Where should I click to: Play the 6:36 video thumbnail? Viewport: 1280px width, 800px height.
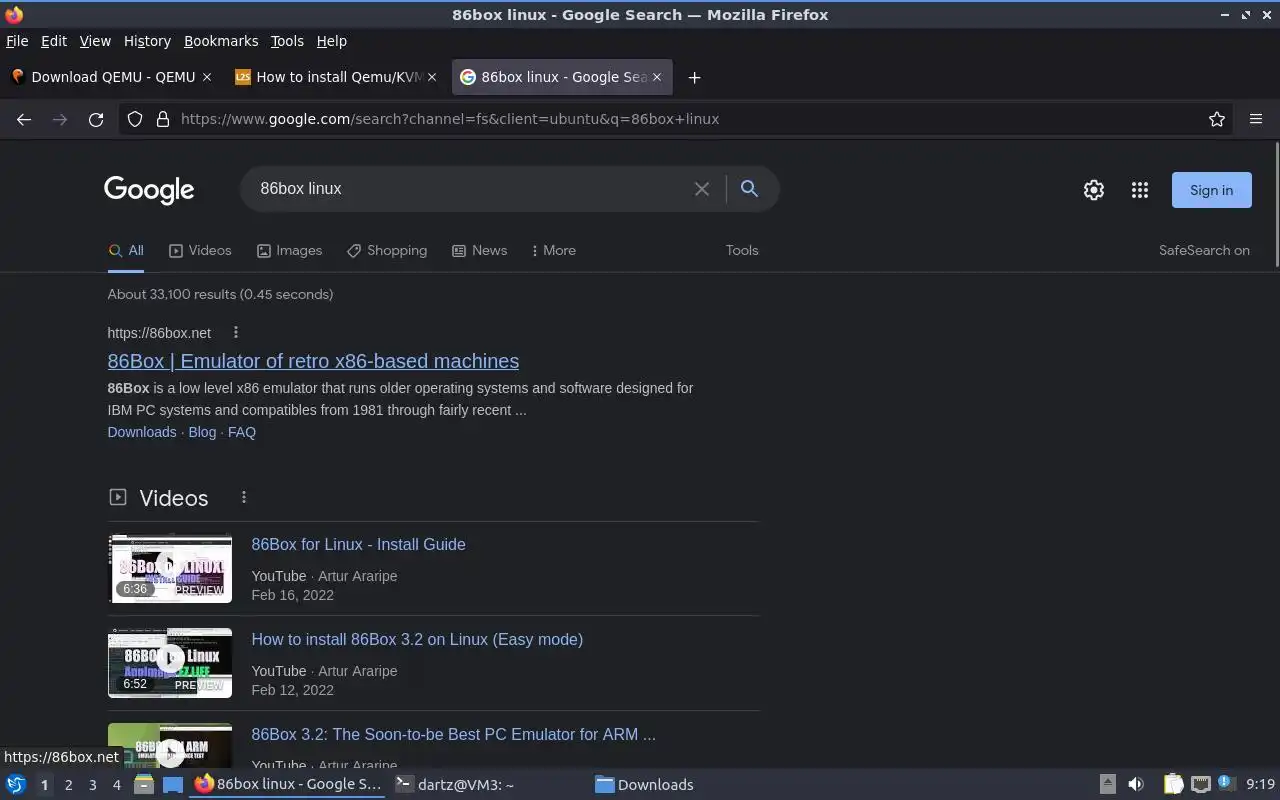tap(170, 568)
